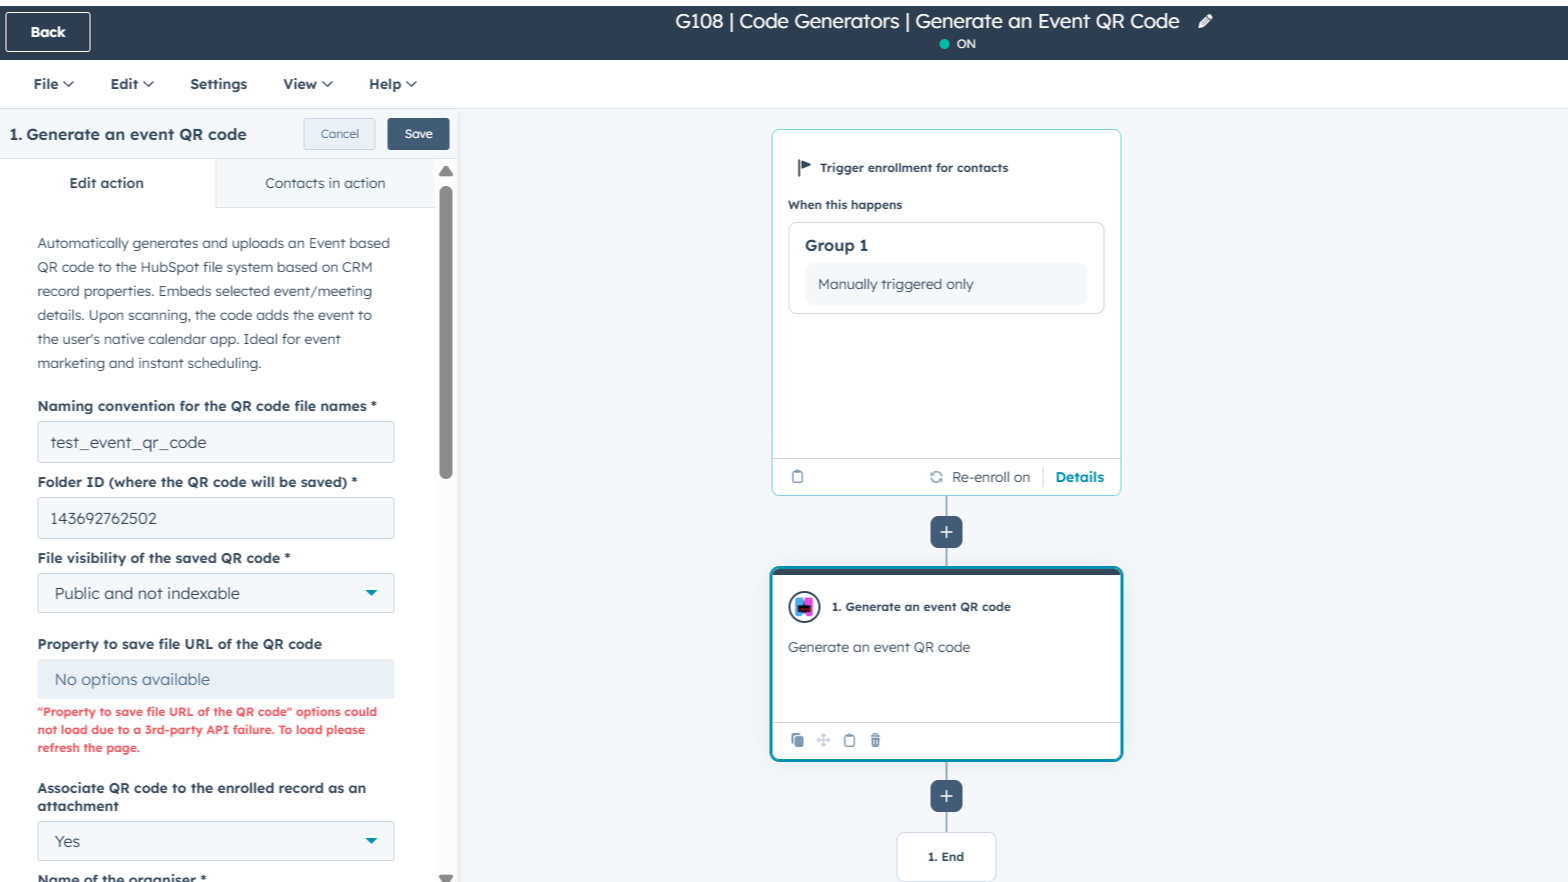Image resolution: width=1568 pixels, height=882 pixels.
Task: Click the copy icon on the QR code action
Action: click(x=797, y=740)
